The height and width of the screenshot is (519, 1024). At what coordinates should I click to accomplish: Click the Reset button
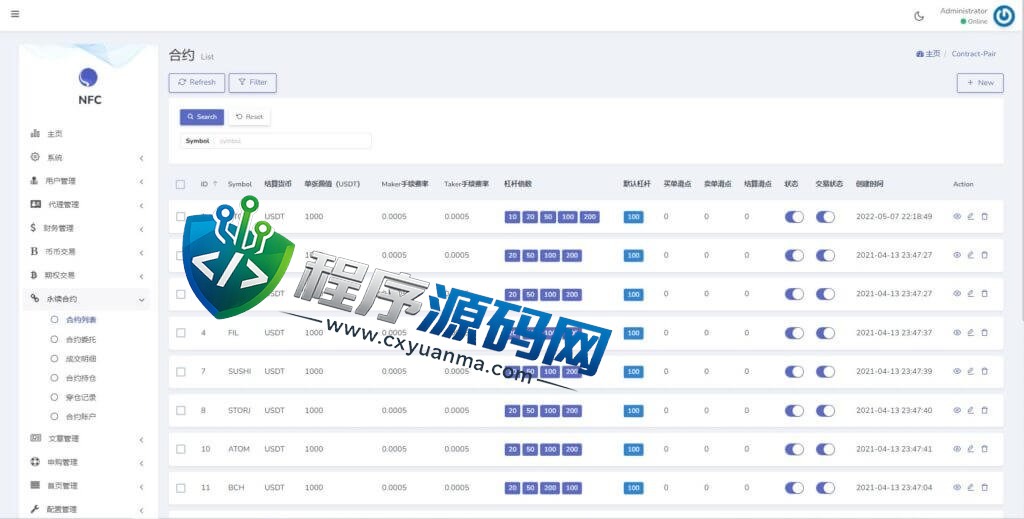pyautogui.click(x=249, y=117)
